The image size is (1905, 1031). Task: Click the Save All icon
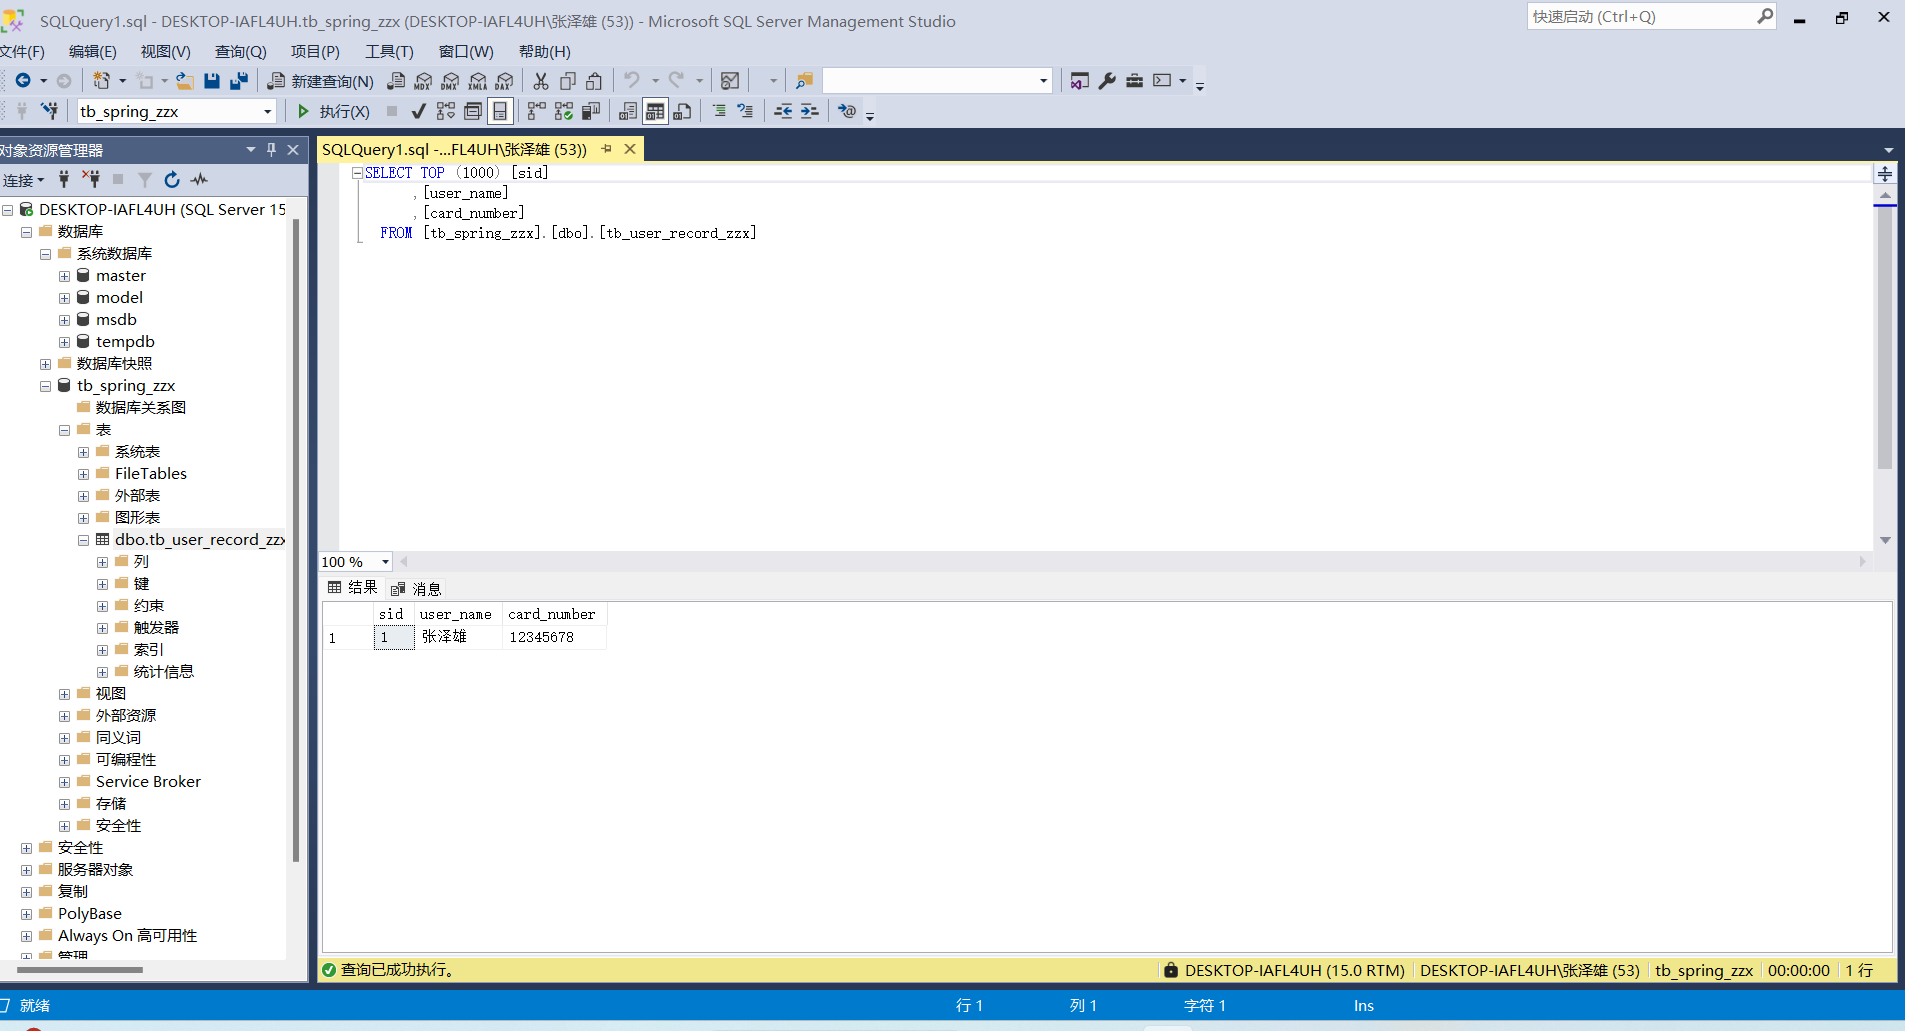239,81
